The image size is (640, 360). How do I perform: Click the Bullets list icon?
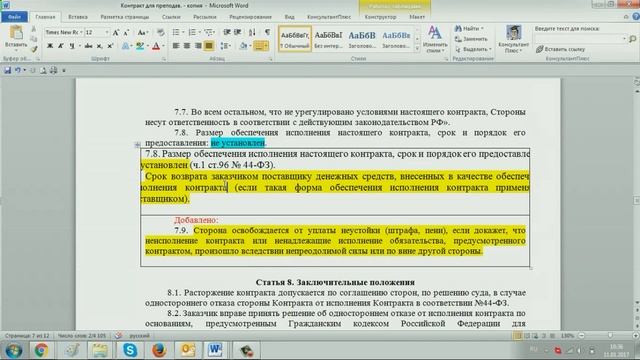[x=176, y=32]
